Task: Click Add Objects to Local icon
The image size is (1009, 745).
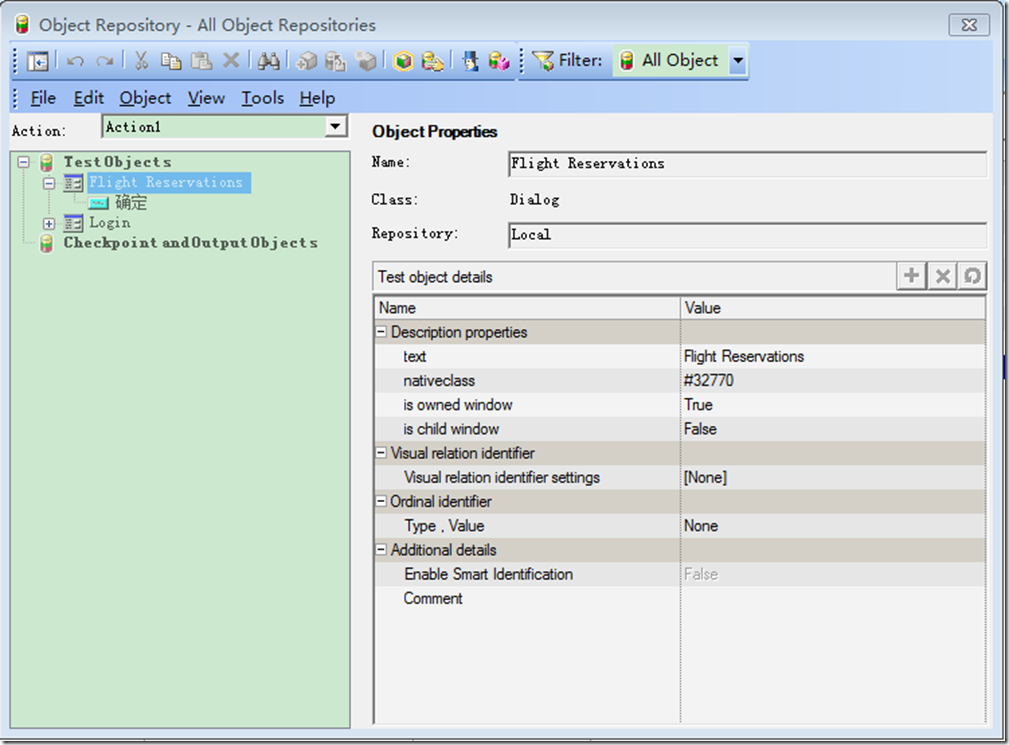Action: click(307, 60)
